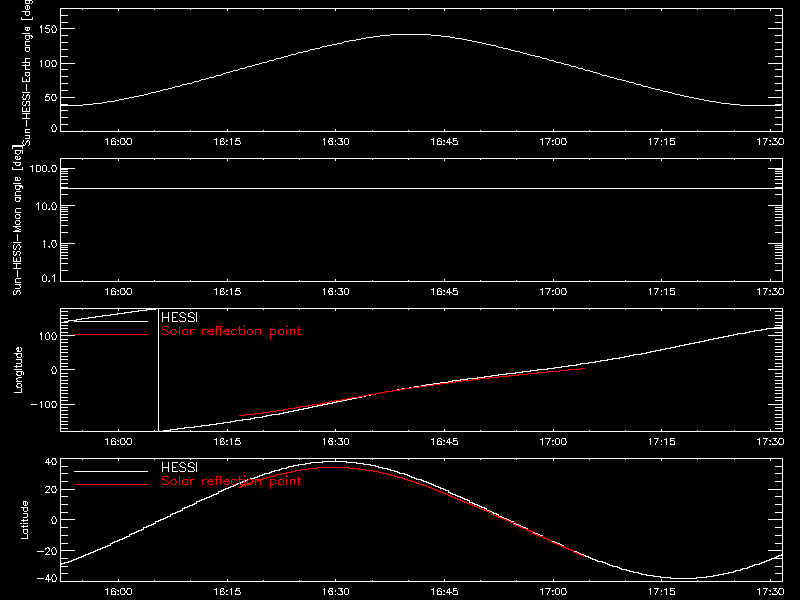The width and height of the screenshot is (800, 600).
Task: Click the red legend line sample in Longitude plot
Action: [111, 335]
